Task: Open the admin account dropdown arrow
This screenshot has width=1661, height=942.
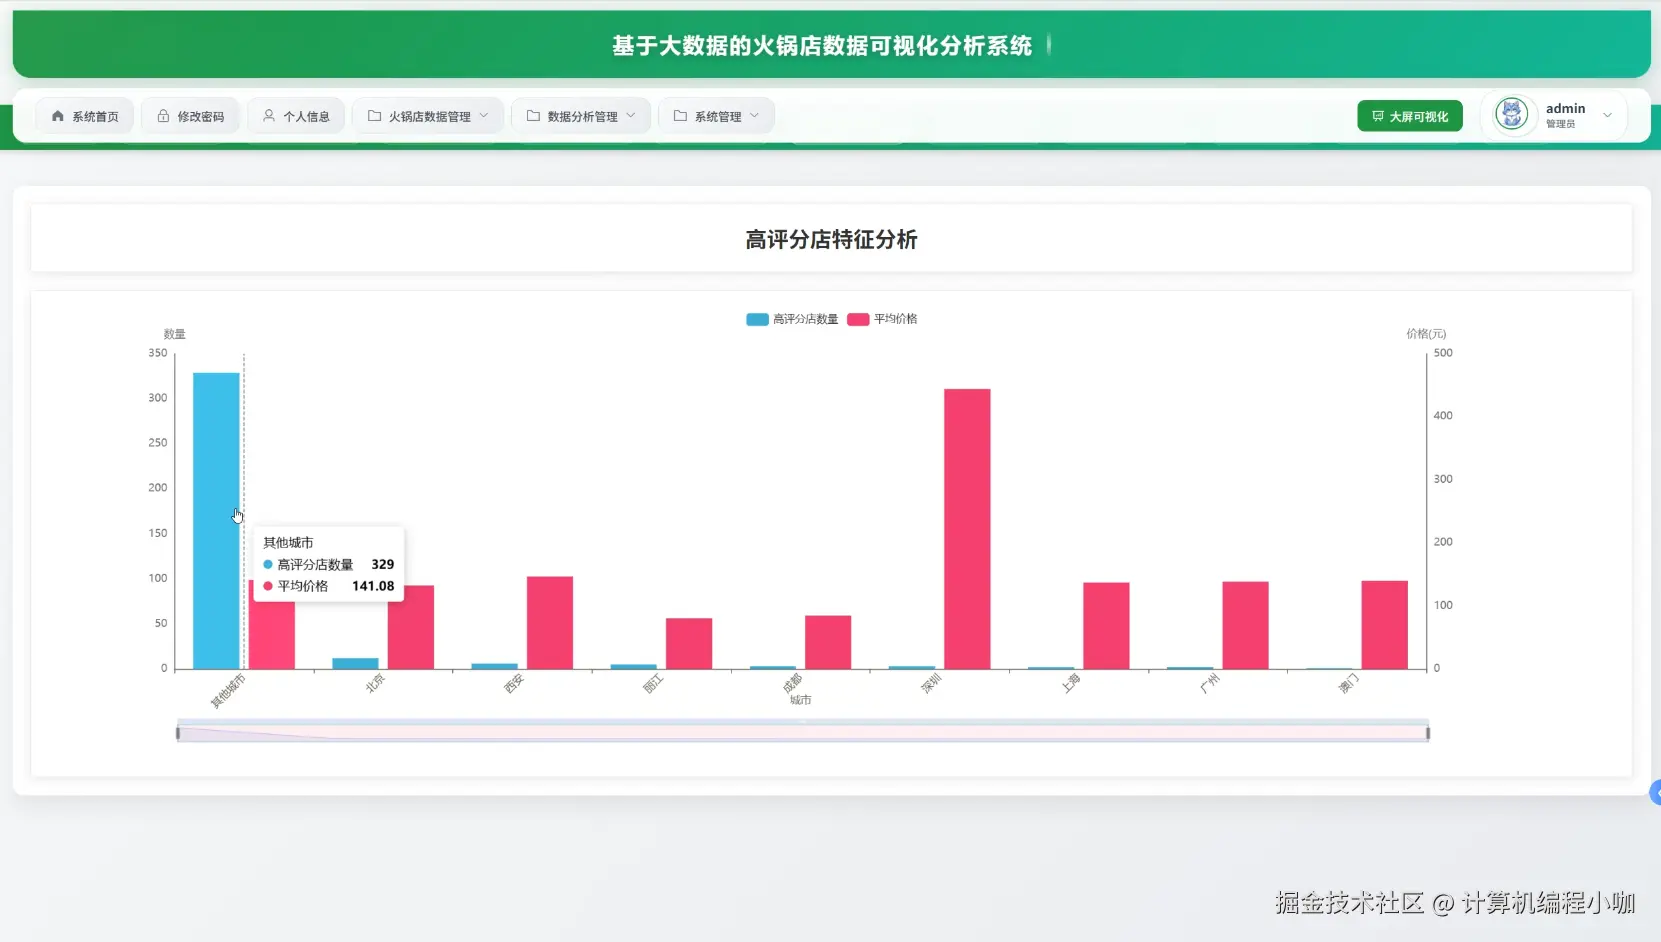Action: point(1608,115)
